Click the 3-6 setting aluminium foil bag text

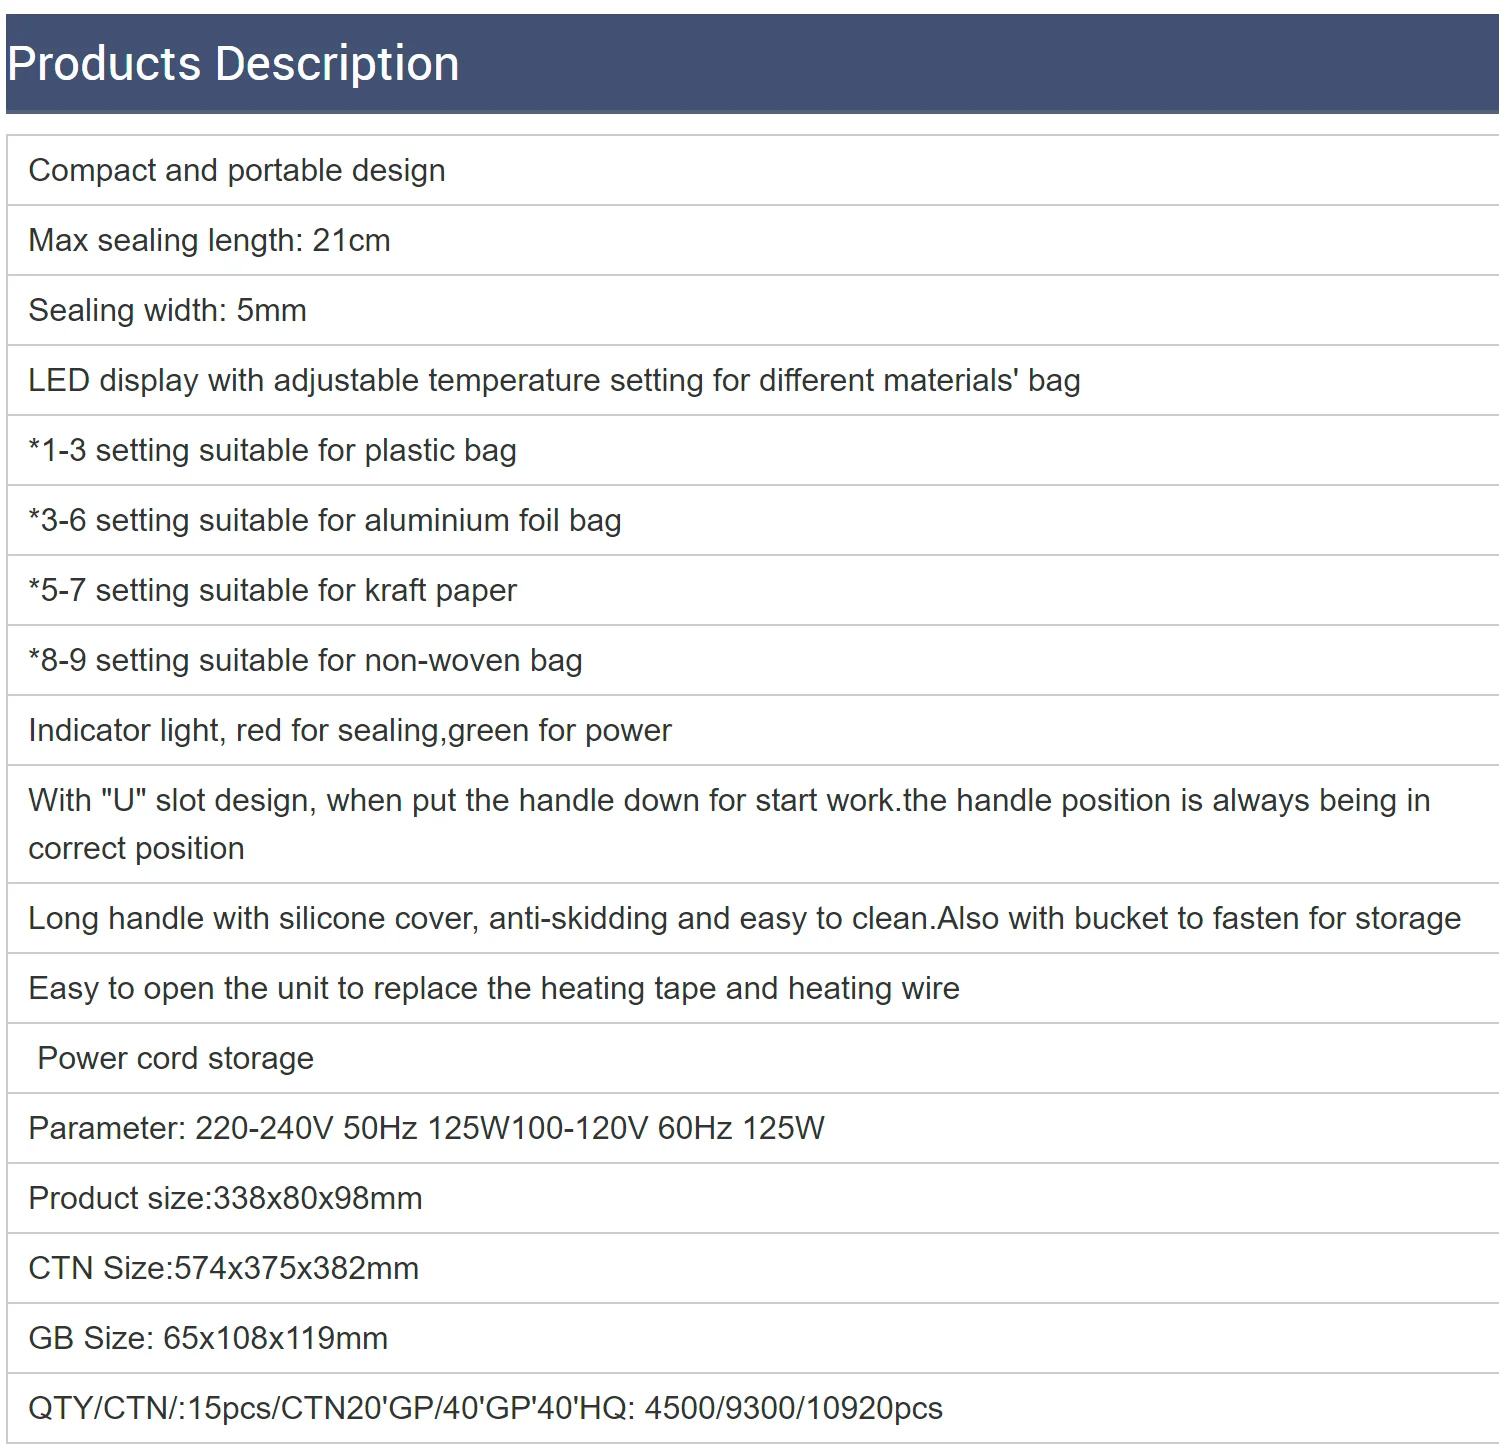pyautogui.click(x=325, y=521)
